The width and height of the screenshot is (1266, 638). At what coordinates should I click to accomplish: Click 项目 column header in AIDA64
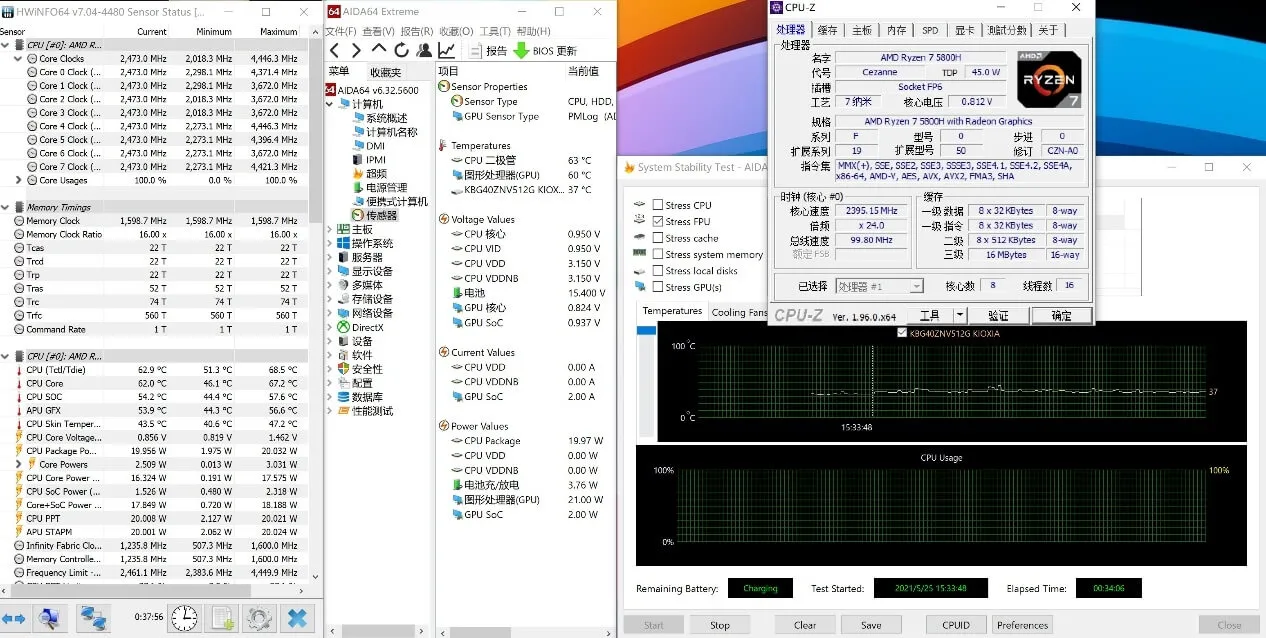449,71
